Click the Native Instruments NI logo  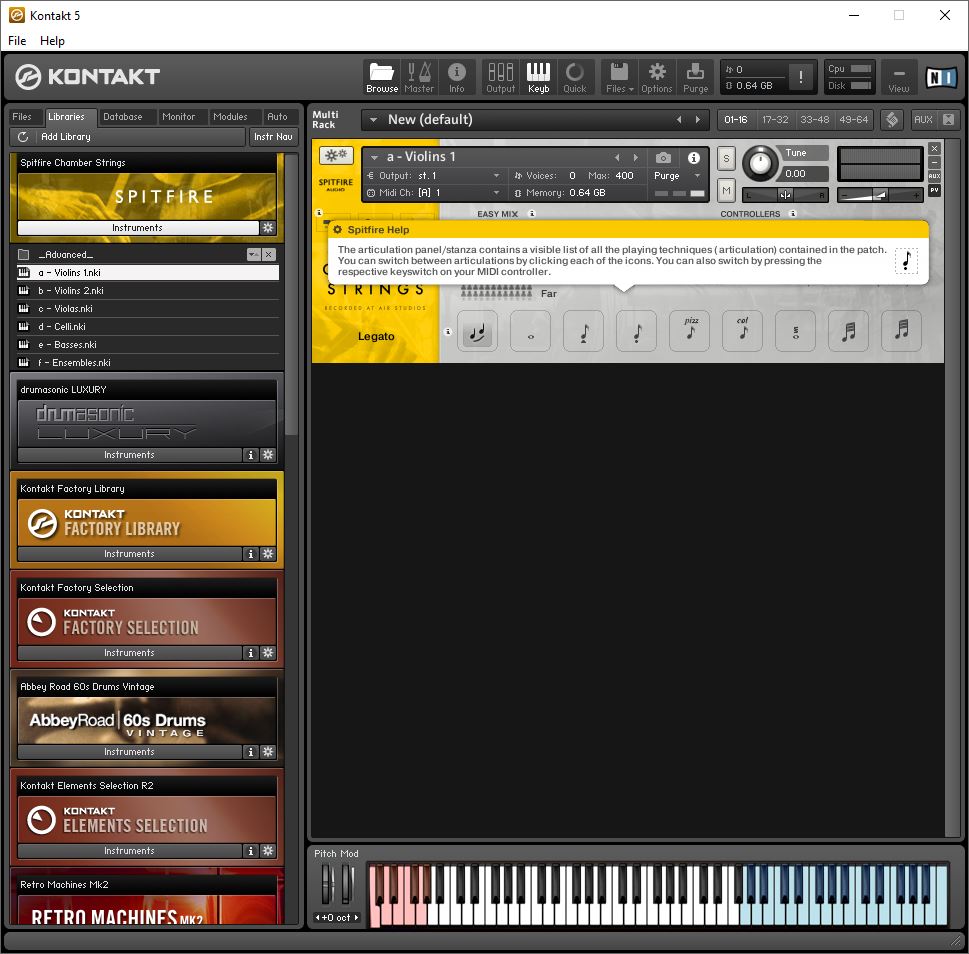coord(941,77)
